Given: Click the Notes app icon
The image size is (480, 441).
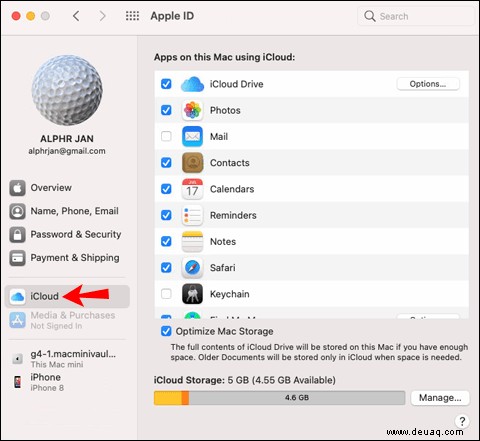Looking at the screenshot, I should (x=192, y=241).
